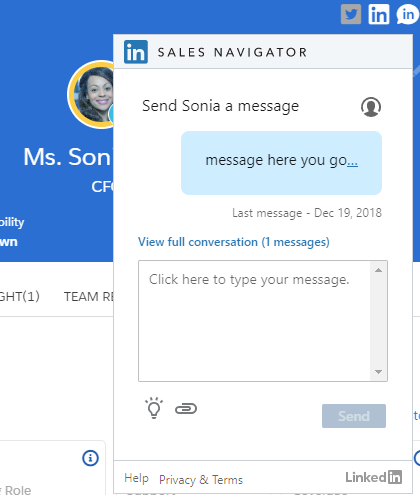Send the message with Send button
Viewport: 420px width, 495px height.
[x=354, y=416]
